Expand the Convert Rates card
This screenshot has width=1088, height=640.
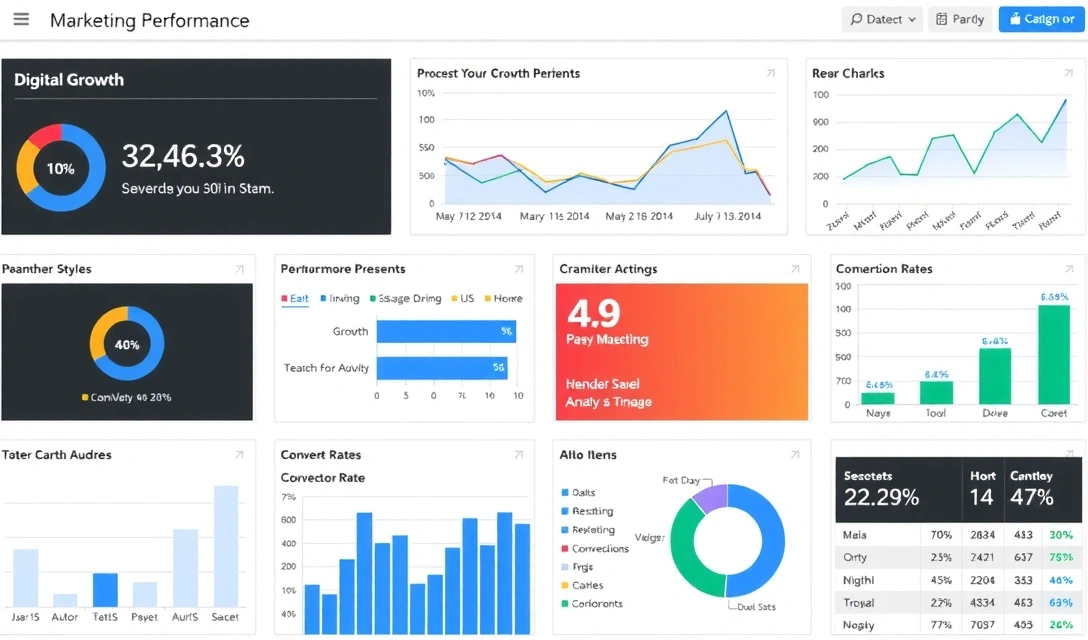click(x=518, y=455)
